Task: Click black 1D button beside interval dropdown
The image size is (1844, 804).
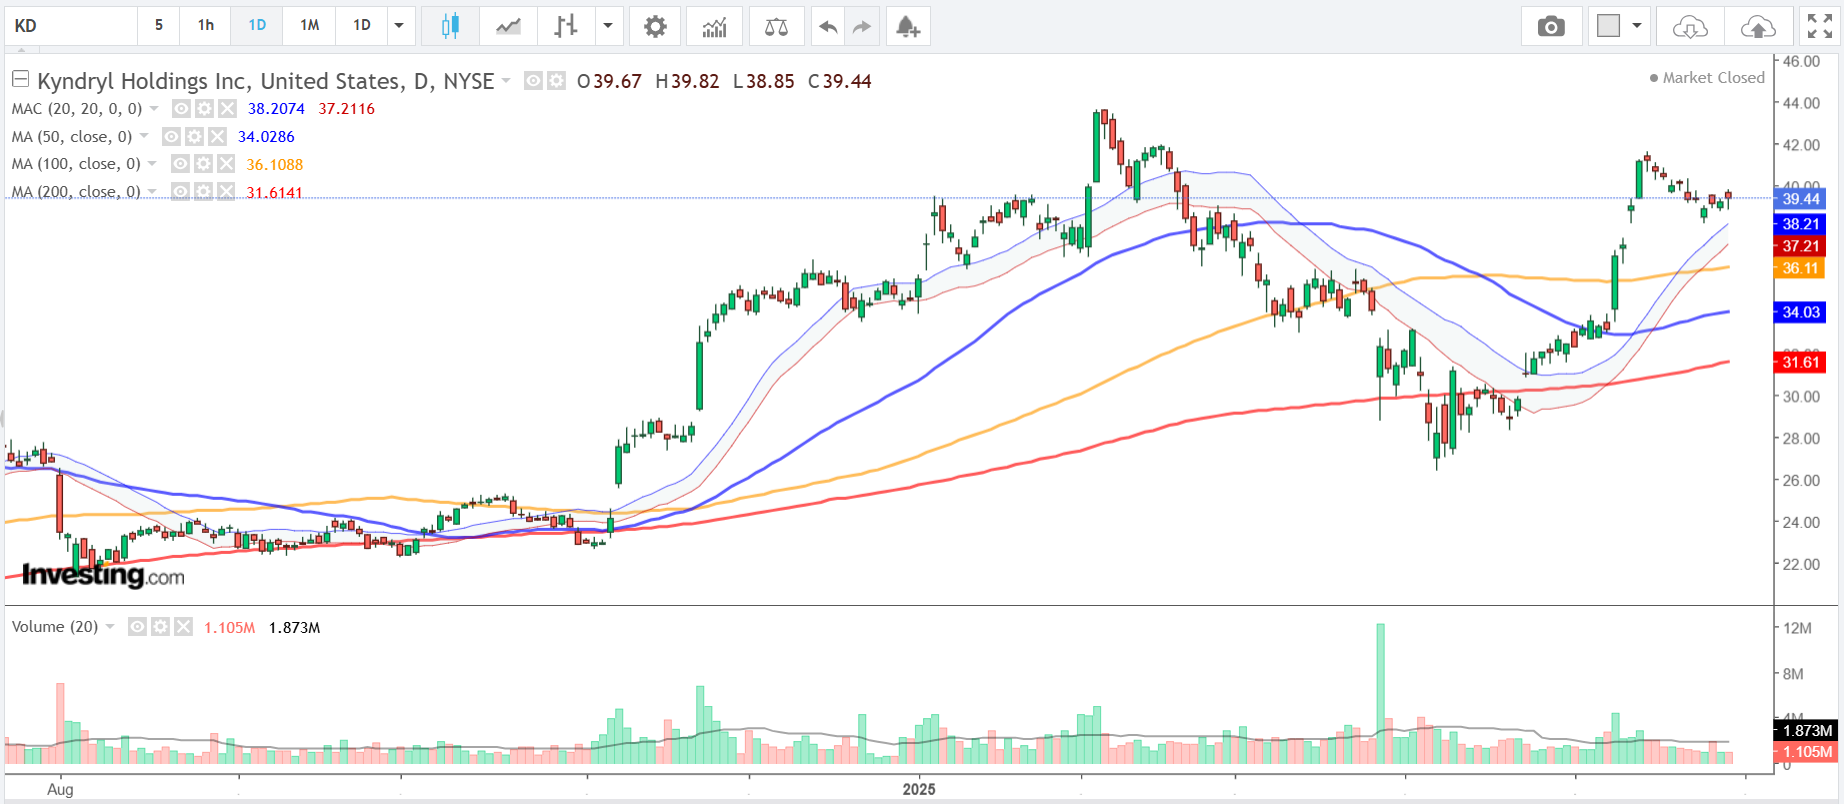Action: click(362, 26)
